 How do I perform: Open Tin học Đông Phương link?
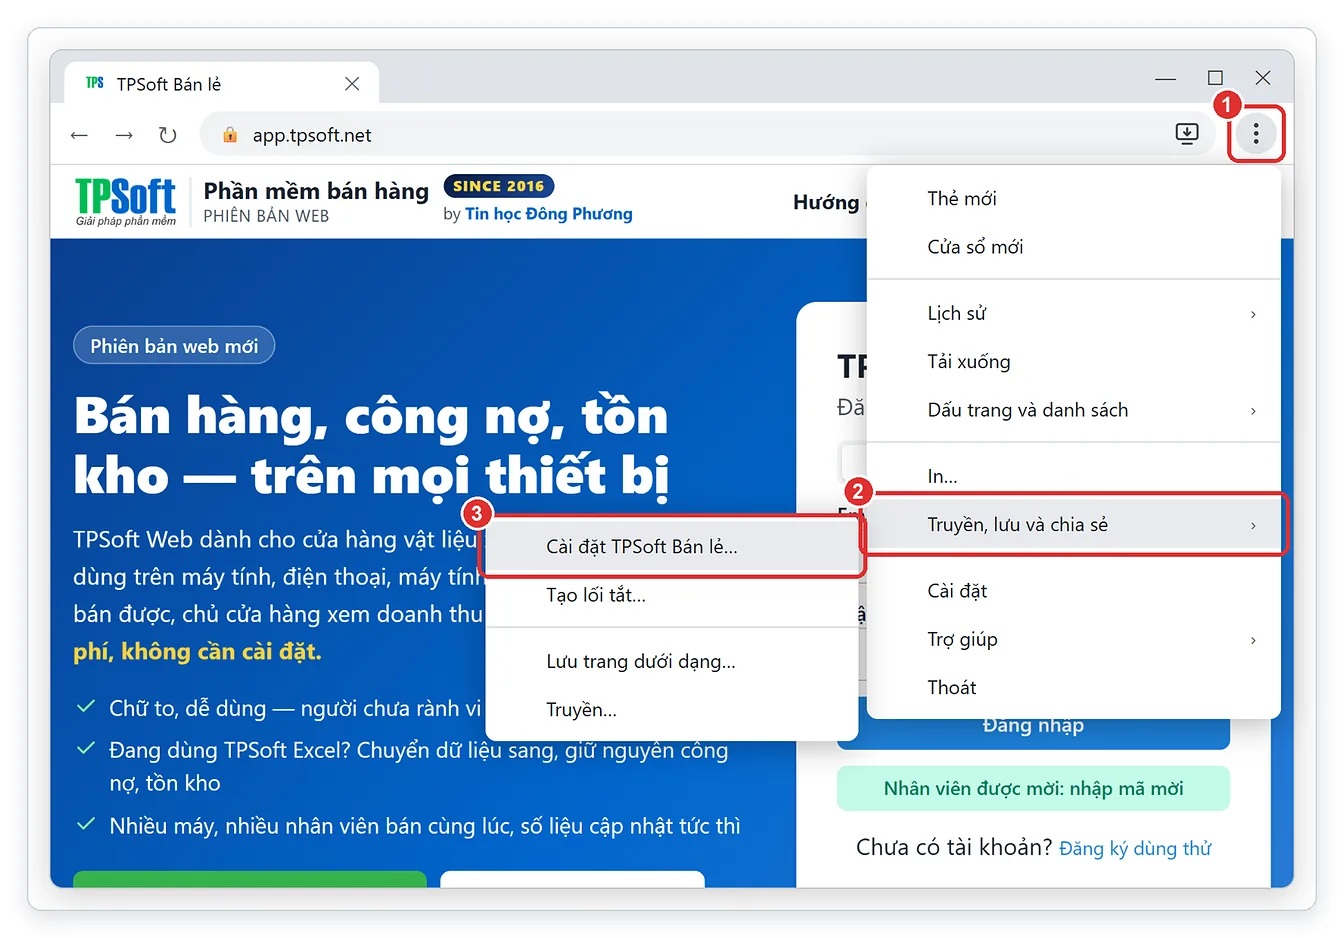tap(549, 214)
